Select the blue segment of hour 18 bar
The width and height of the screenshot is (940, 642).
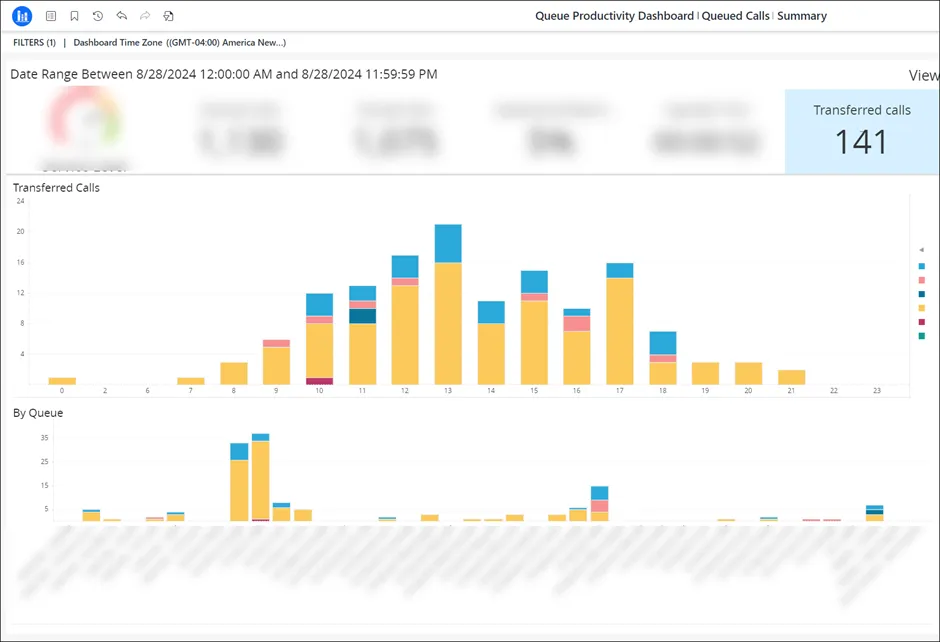pos(663,343)
